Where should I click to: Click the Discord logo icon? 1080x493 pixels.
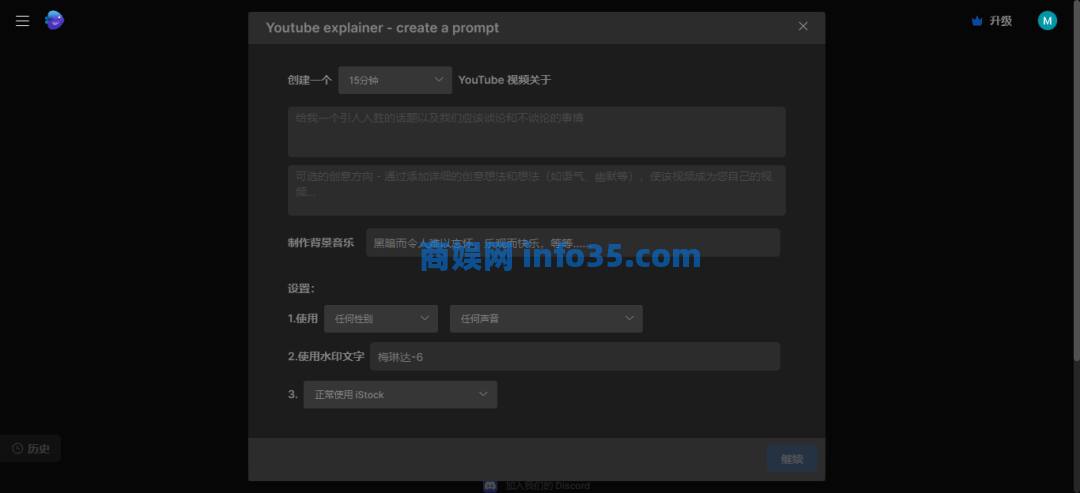(x=490, y=486)
